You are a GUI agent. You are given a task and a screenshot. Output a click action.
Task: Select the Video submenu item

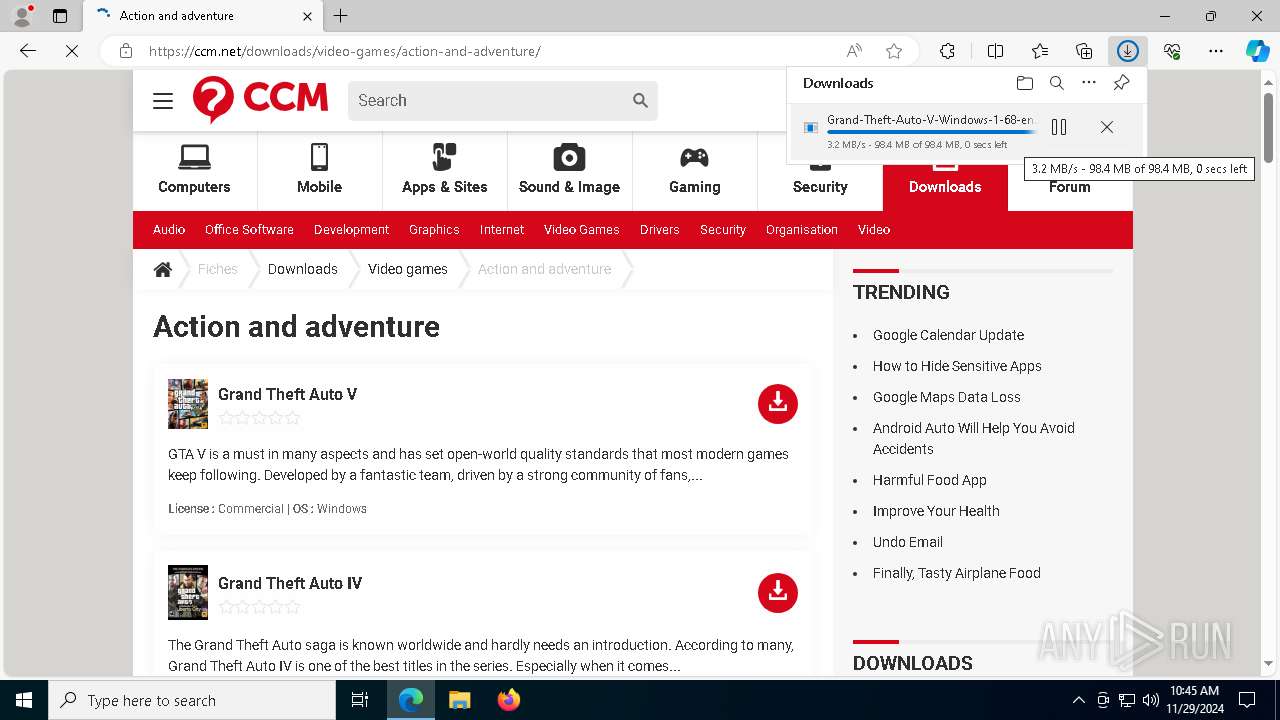tap(874, 230)
